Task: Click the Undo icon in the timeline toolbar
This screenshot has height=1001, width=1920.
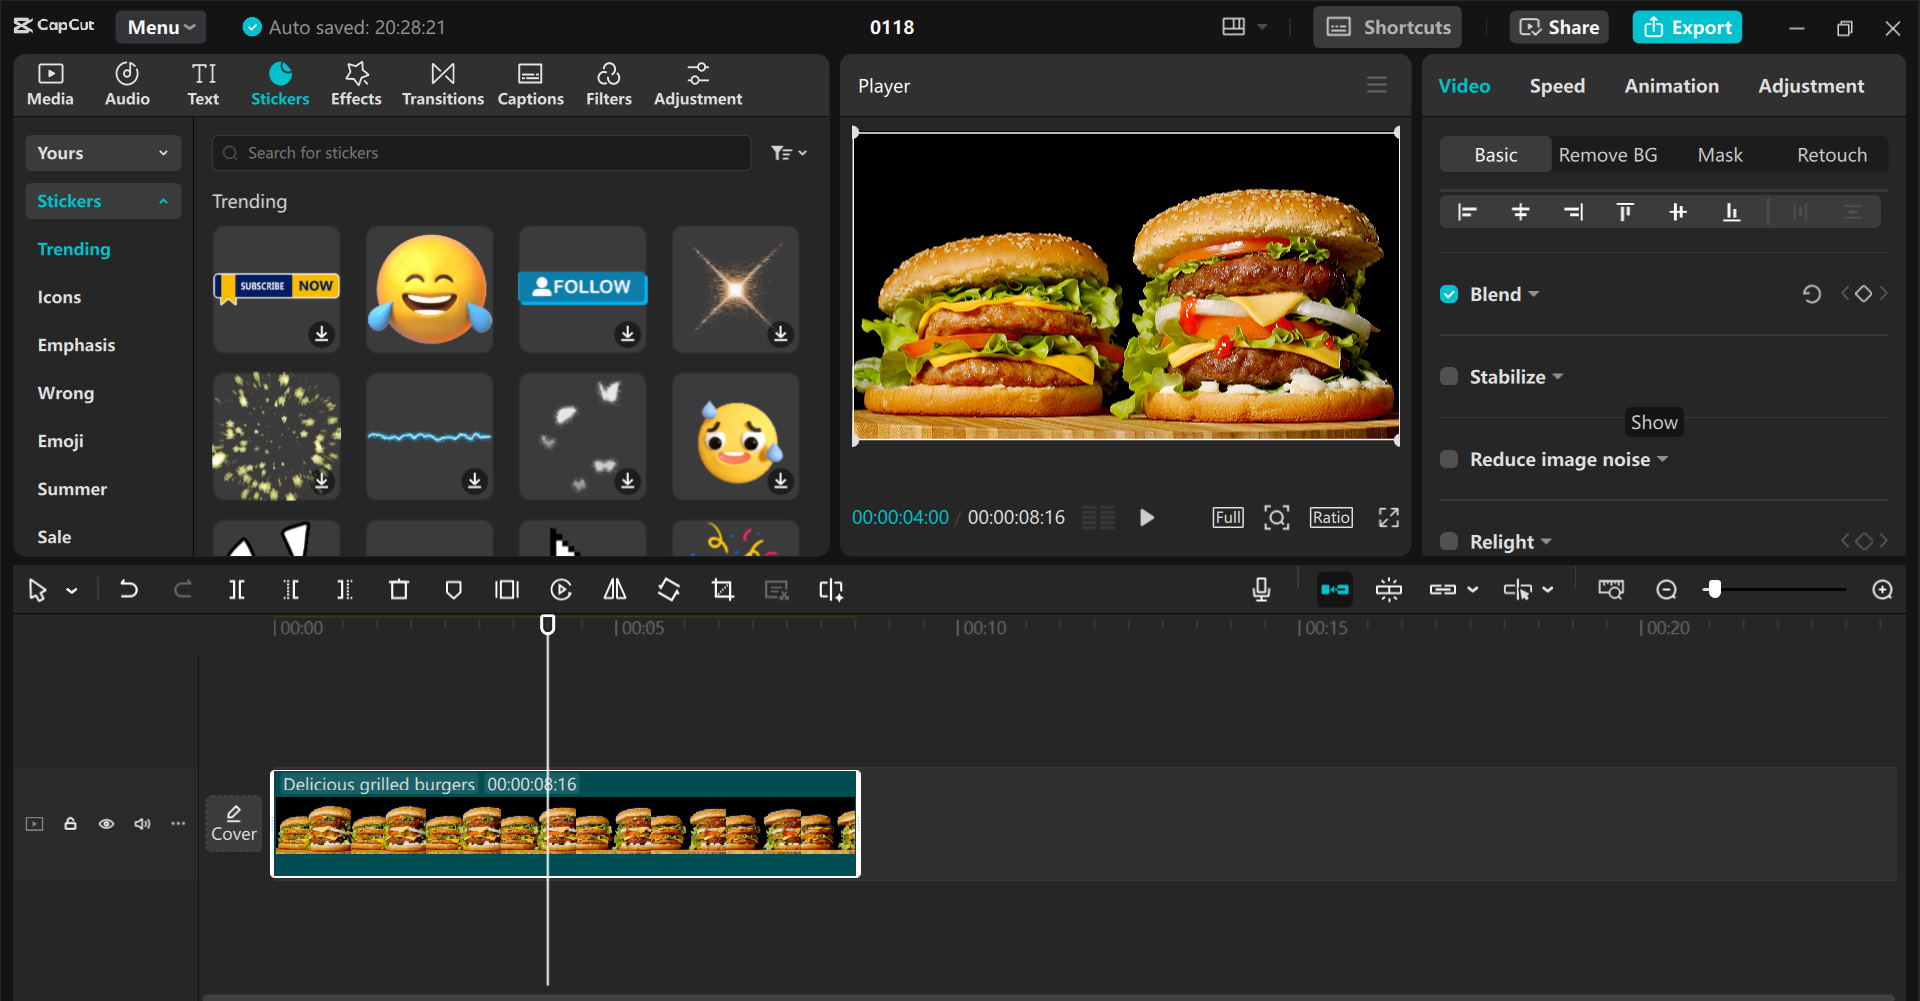Action: (x=129, y=589)
